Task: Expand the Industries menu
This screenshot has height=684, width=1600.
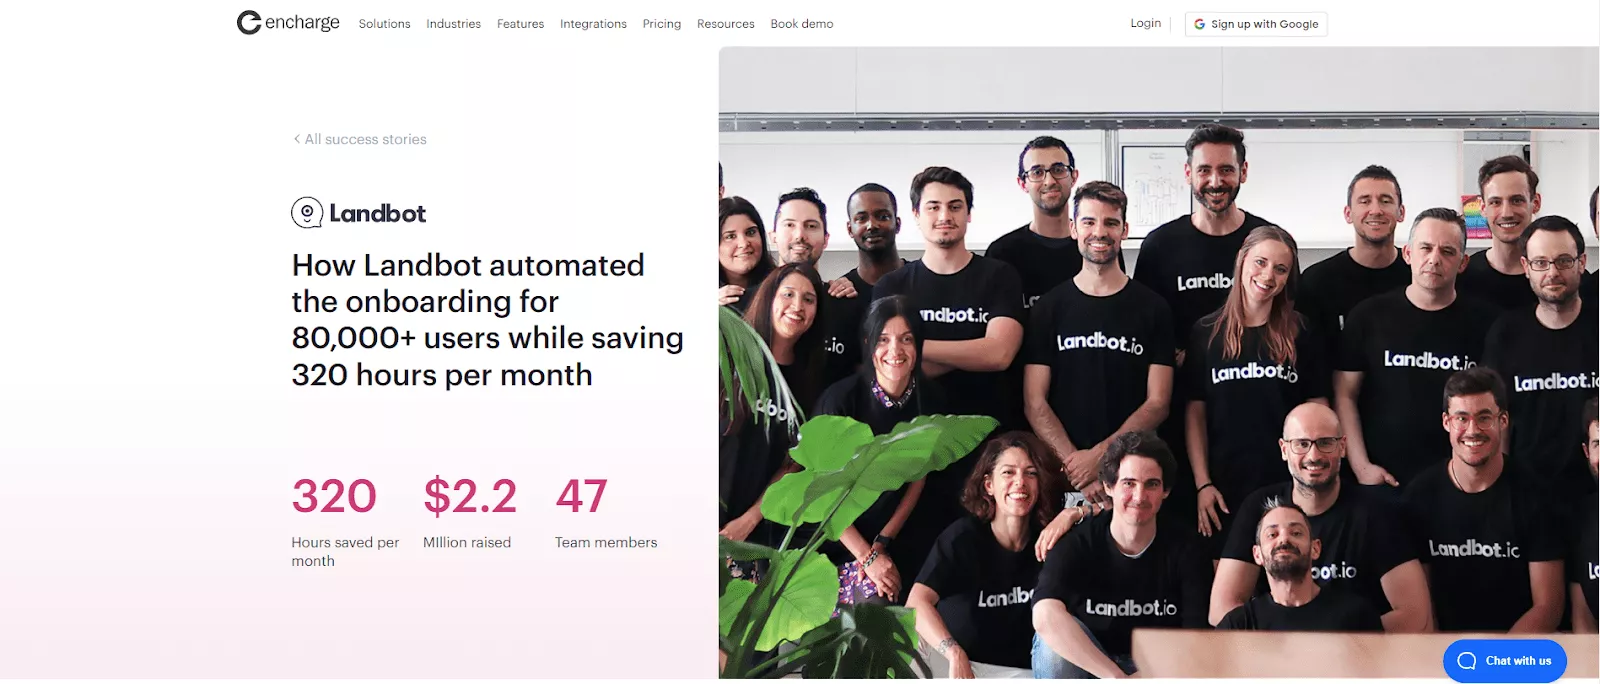Action: (x=453, y=24)
